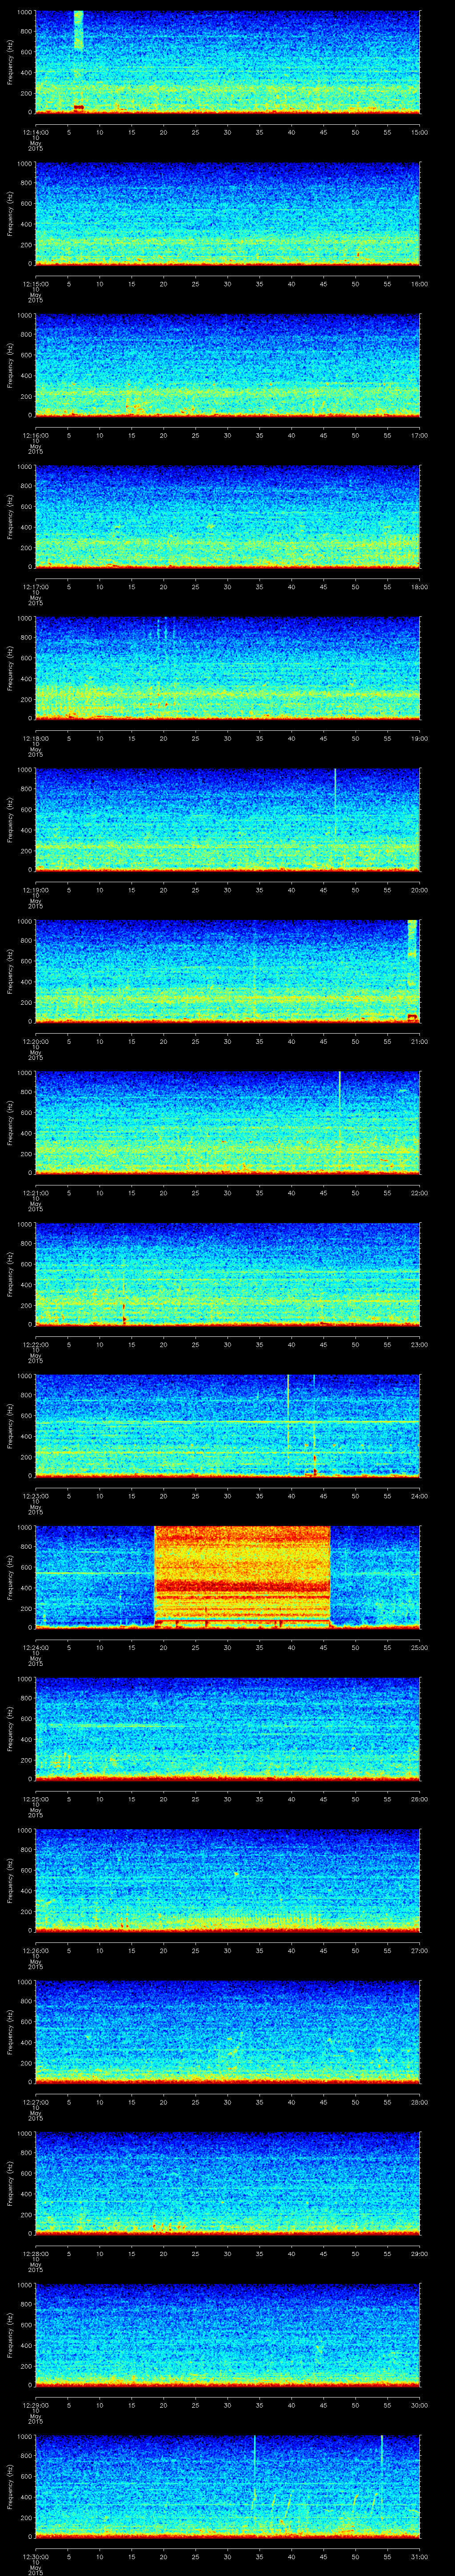
Task: Open the 12:28 spectrogram panel
Action: [227, 2183]
